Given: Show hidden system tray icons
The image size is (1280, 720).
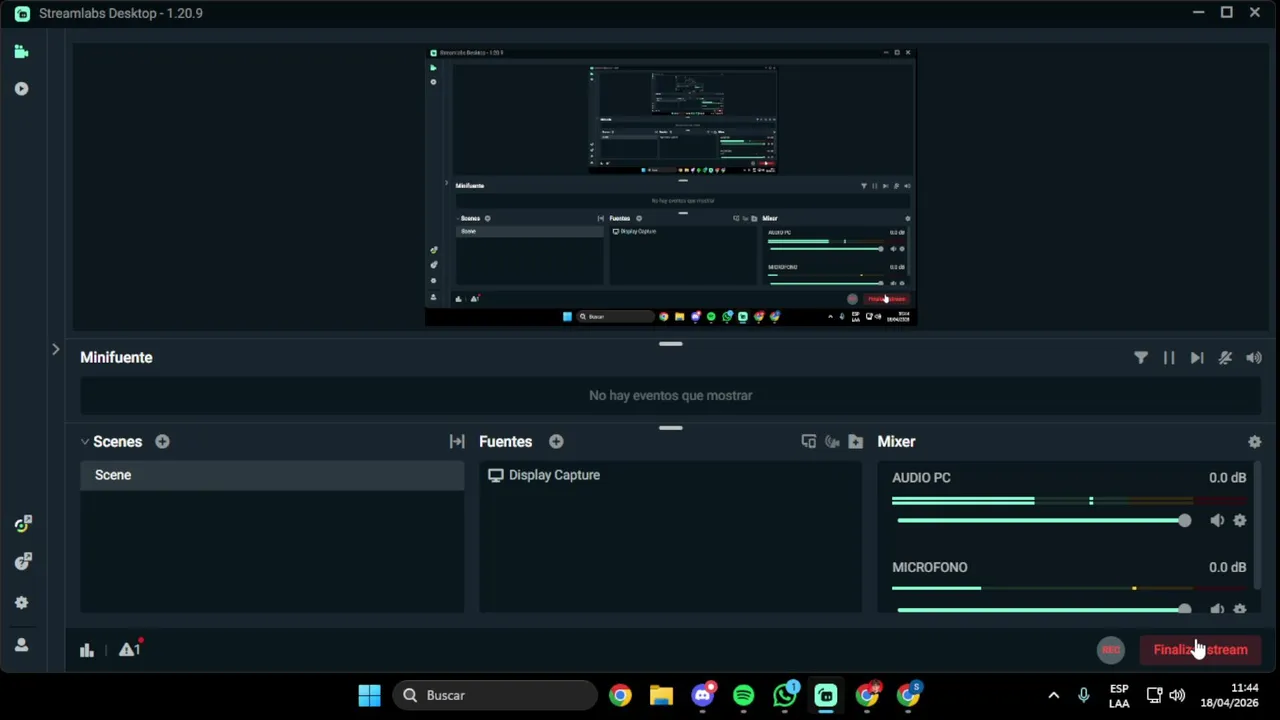Looking at the screenshot, I should coord(1053,695).
